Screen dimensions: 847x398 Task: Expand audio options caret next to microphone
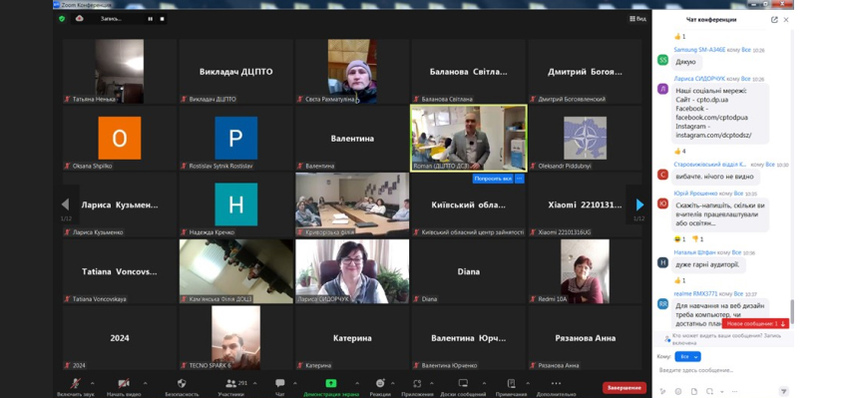tap(92, 383)
